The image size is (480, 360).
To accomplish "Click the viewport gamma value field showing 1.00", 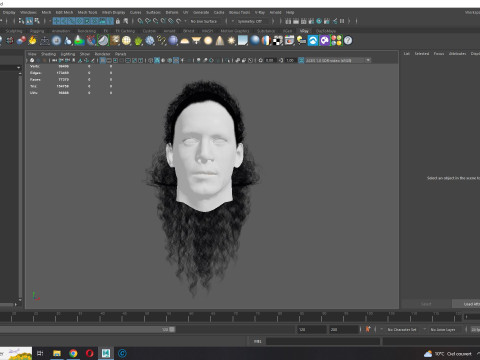I will pyautogui.click(x=290, y=60).
